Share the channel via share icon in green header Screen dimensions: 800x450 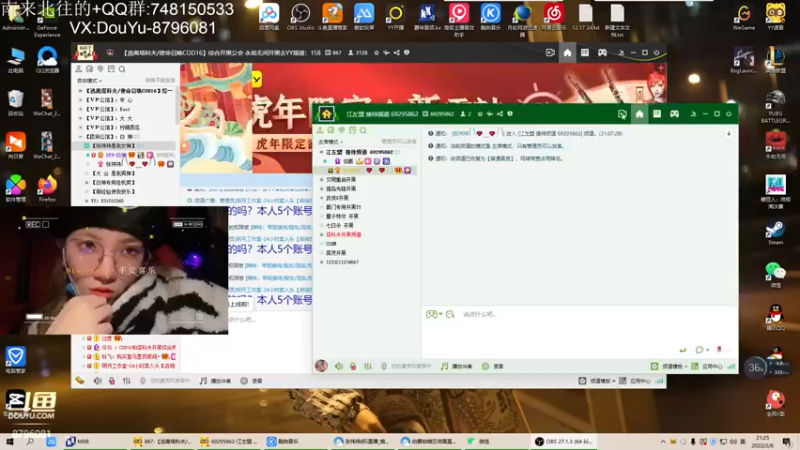pyautogui.click(x=499, y=114)
